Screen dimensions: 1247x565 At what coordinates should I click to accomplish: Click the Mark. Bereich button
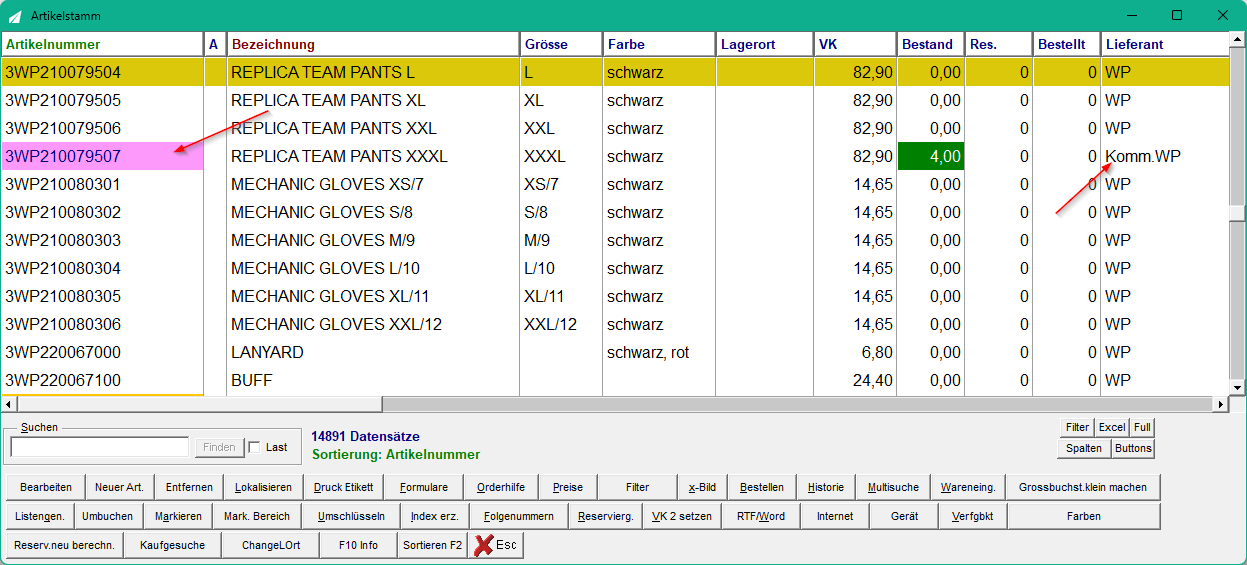(257, 516)
